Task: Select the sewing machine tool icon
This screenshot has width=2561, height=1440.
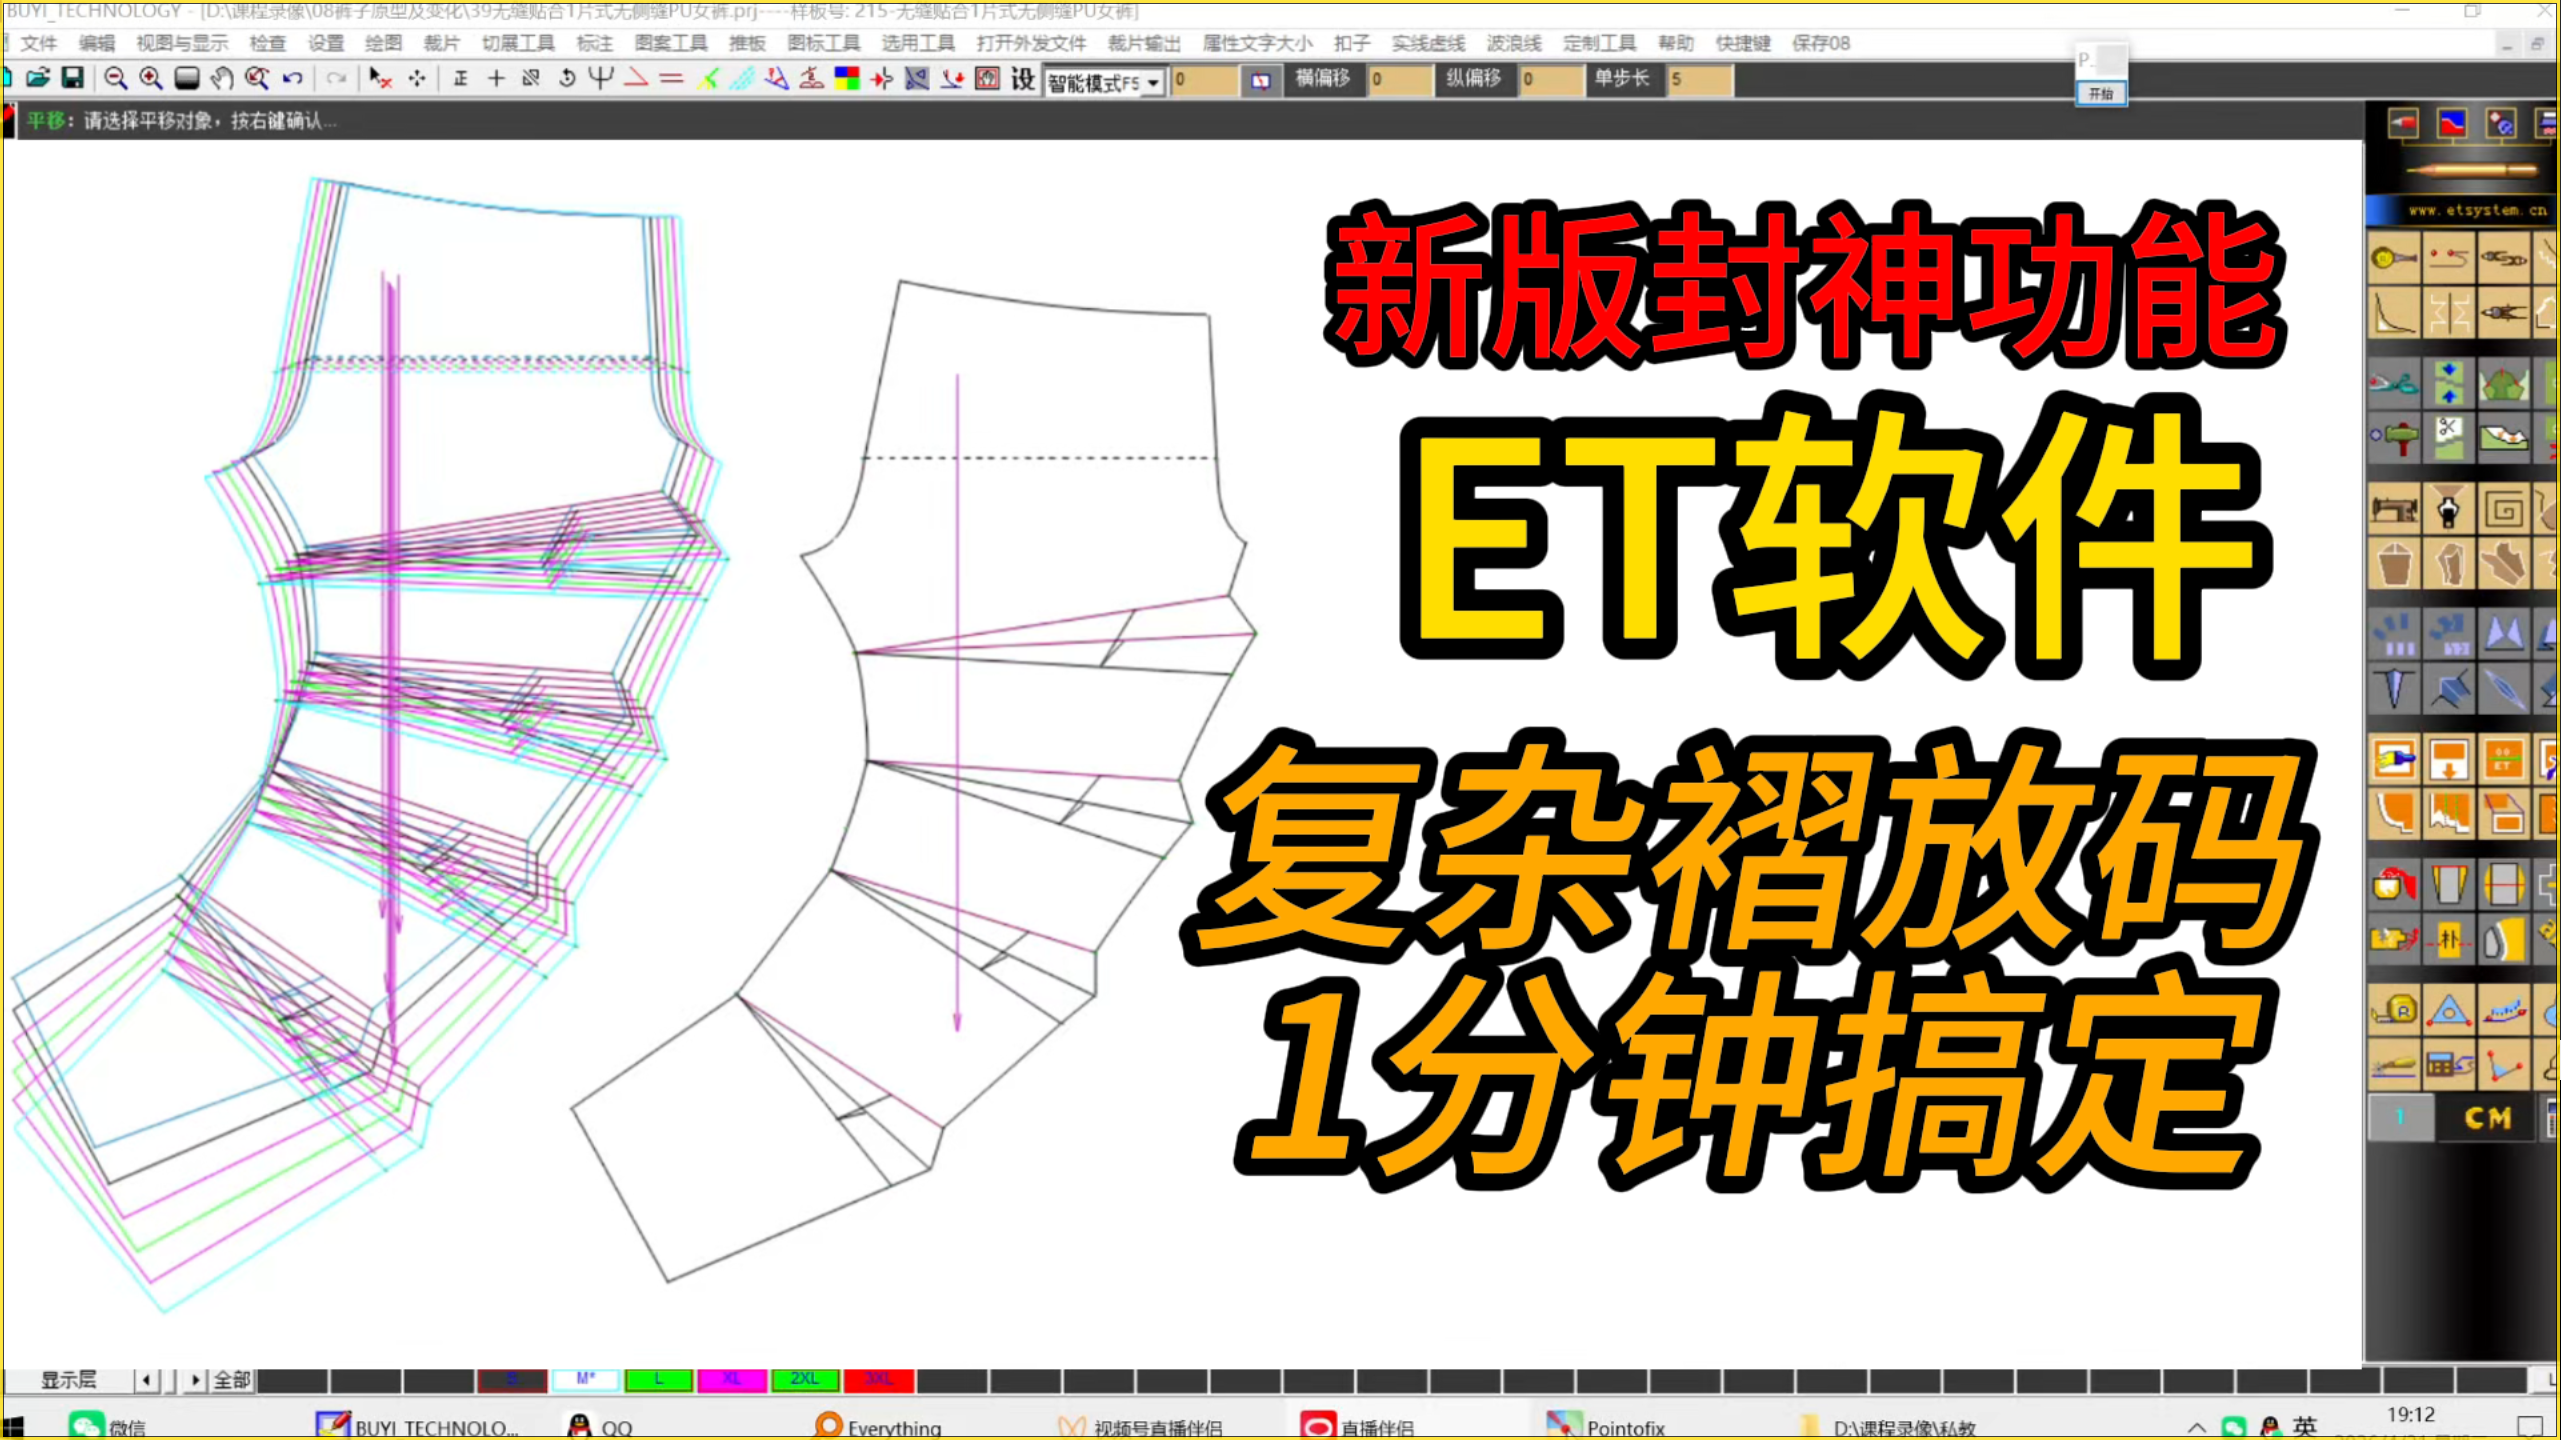Action: 2393,509
